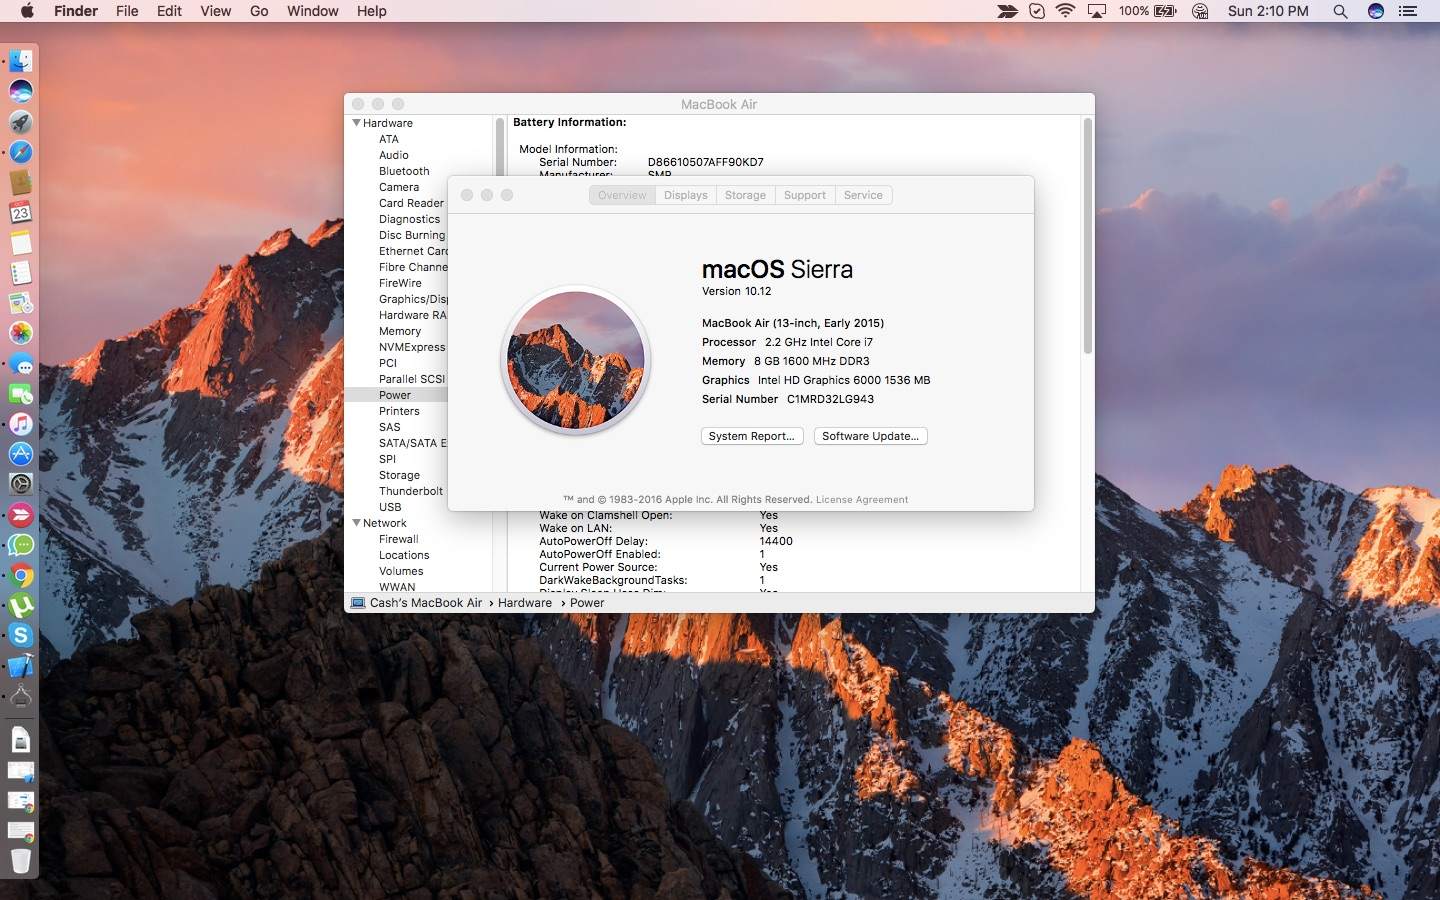
Task: Open AirPlay display menu bar icon
Action: point(1097,11)
